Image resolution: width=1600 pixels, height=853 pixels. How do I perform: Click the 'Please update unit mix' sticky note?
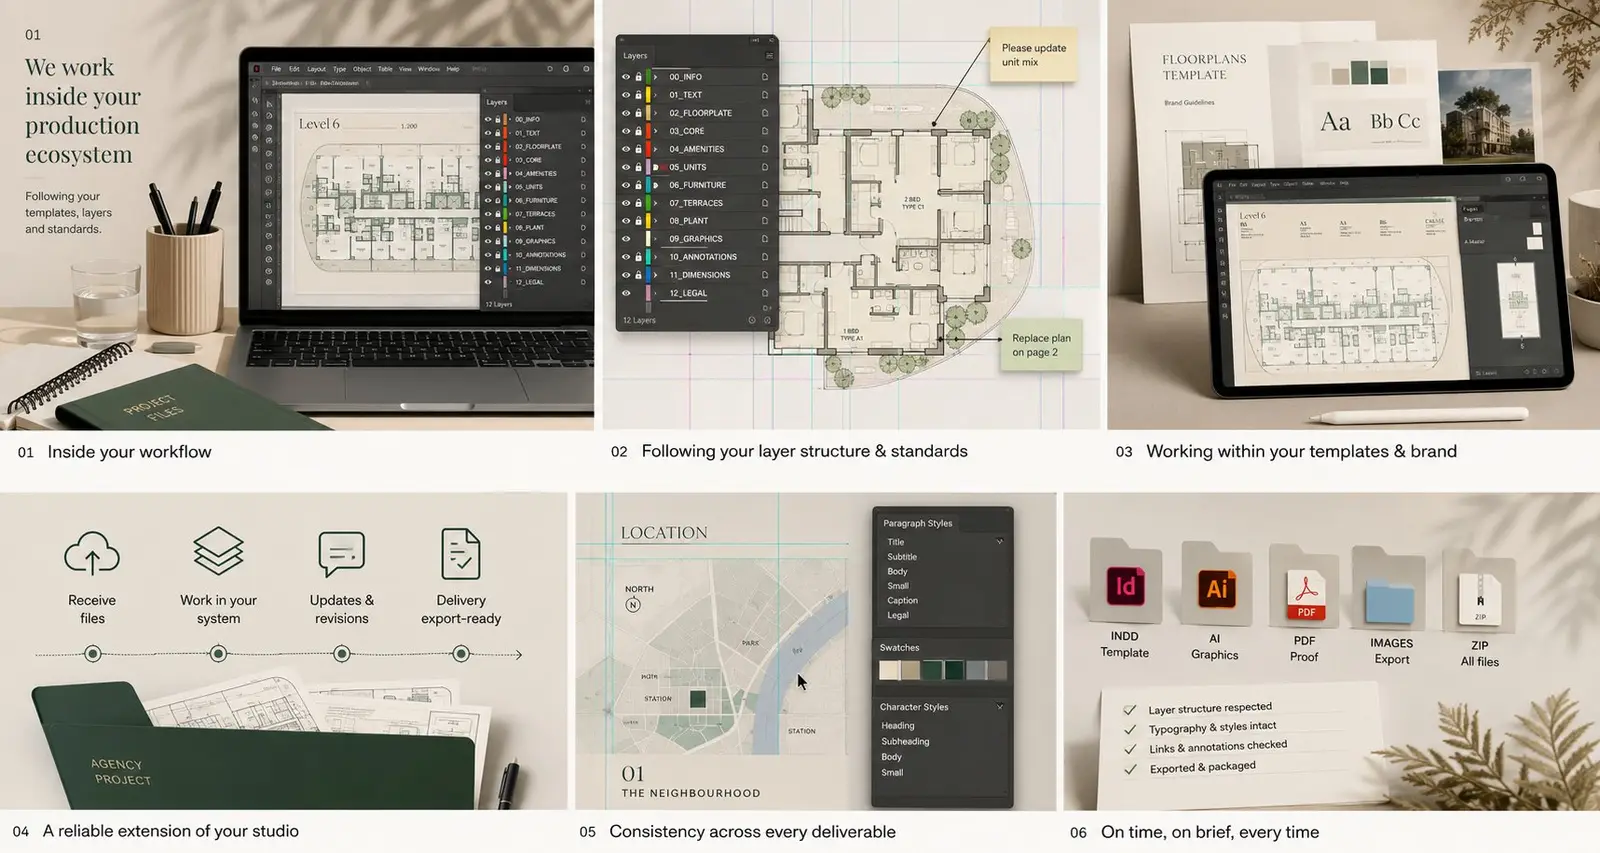tap(1034, 55)
